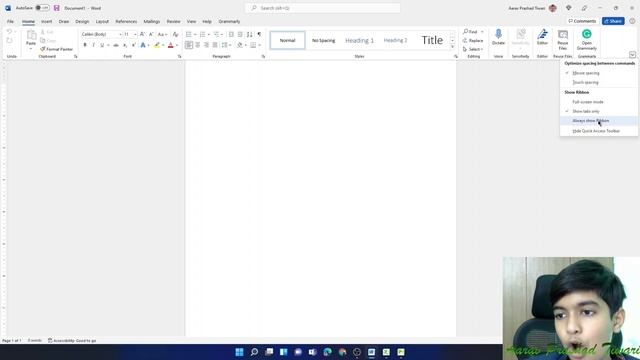Open font size dropdown
This screenshot has height=360, width=640.
(x=135, y=34)
